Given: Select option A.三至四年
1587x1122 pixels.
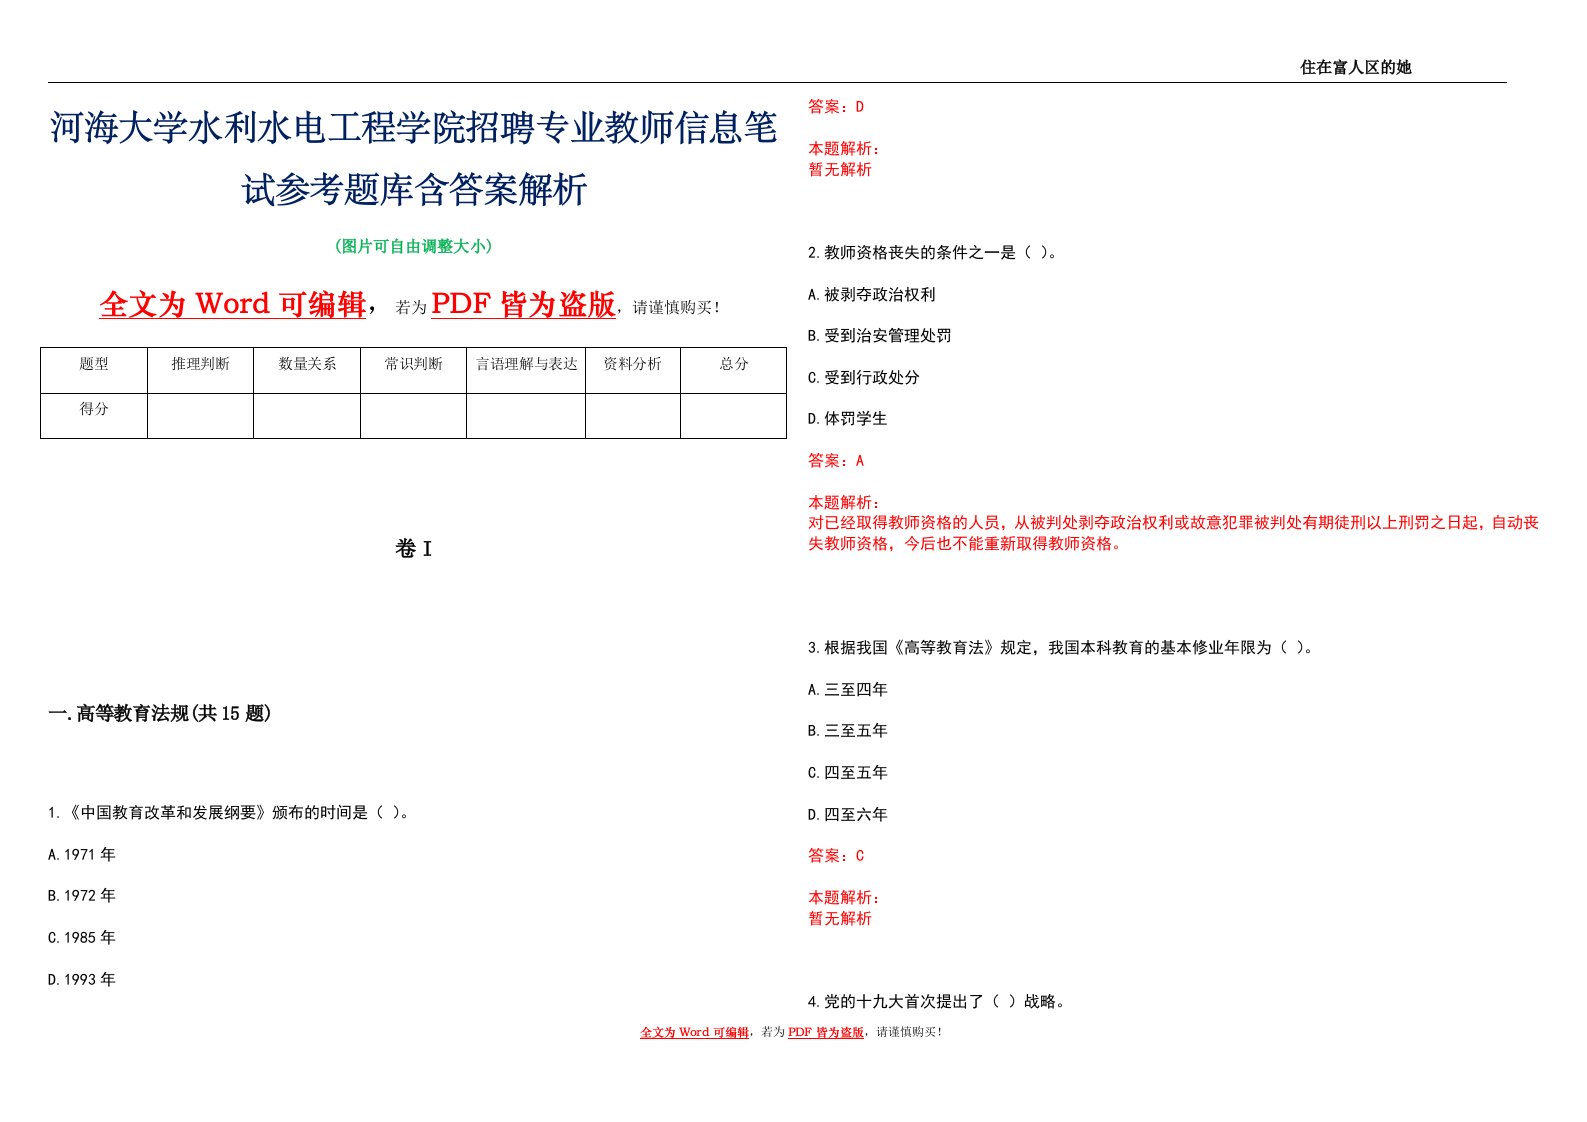Looking at the screenshot, I should coord(848,689).
